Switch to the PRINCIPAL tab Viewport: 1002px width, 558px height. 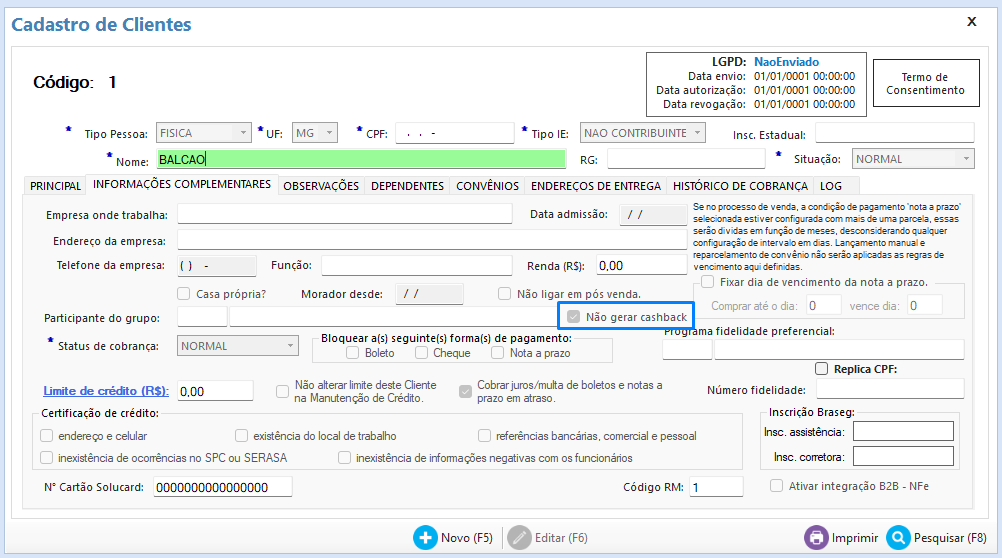click(56, 186)
